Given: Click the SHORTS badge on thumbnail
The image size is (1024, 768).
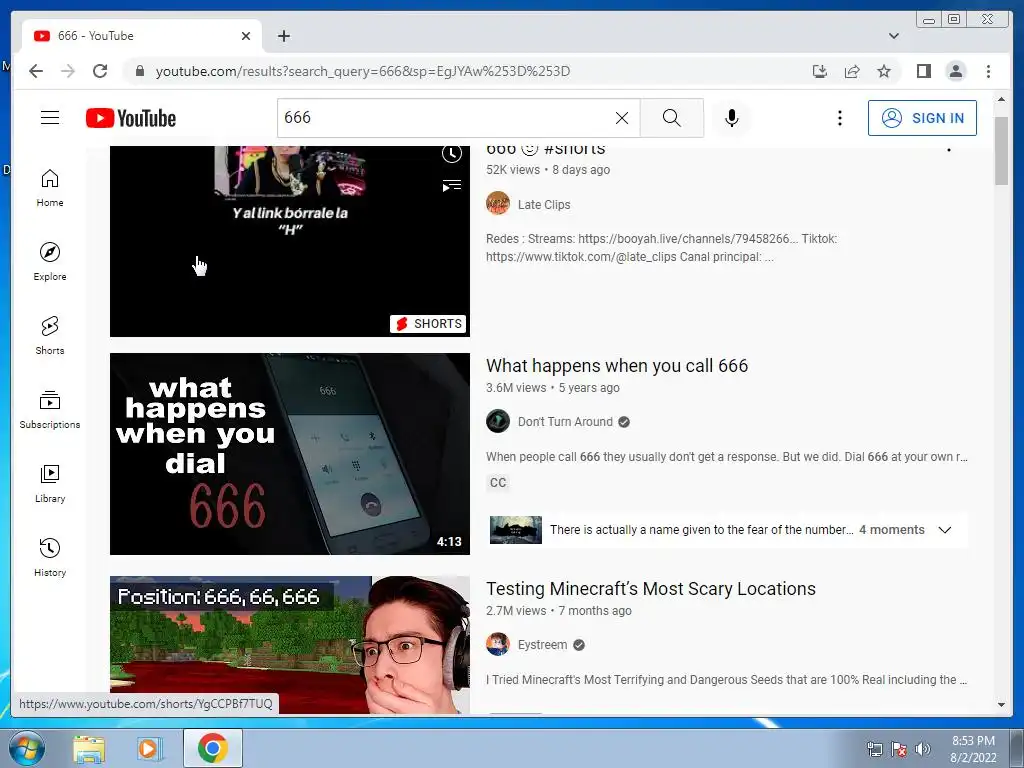Looking at the screenshot, I should (x=428, y=323).
